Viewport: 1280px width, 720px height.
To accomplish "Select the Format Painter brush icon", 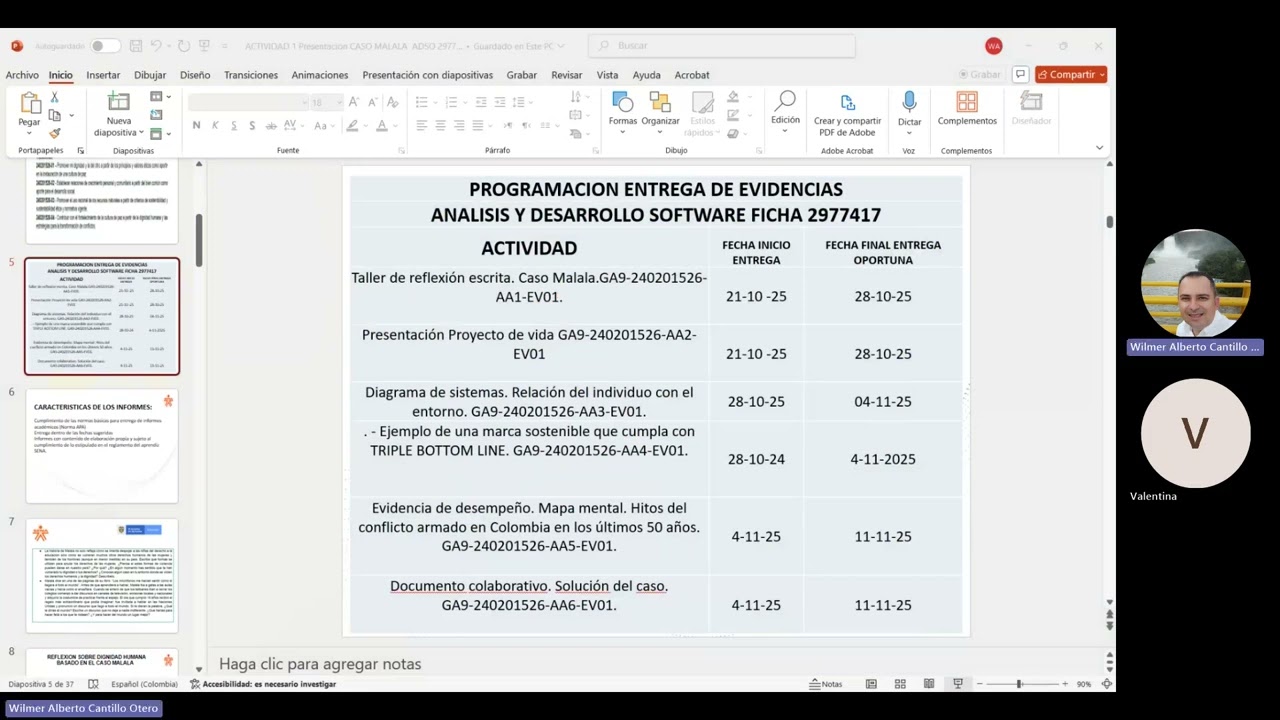I will click(55, 133).
